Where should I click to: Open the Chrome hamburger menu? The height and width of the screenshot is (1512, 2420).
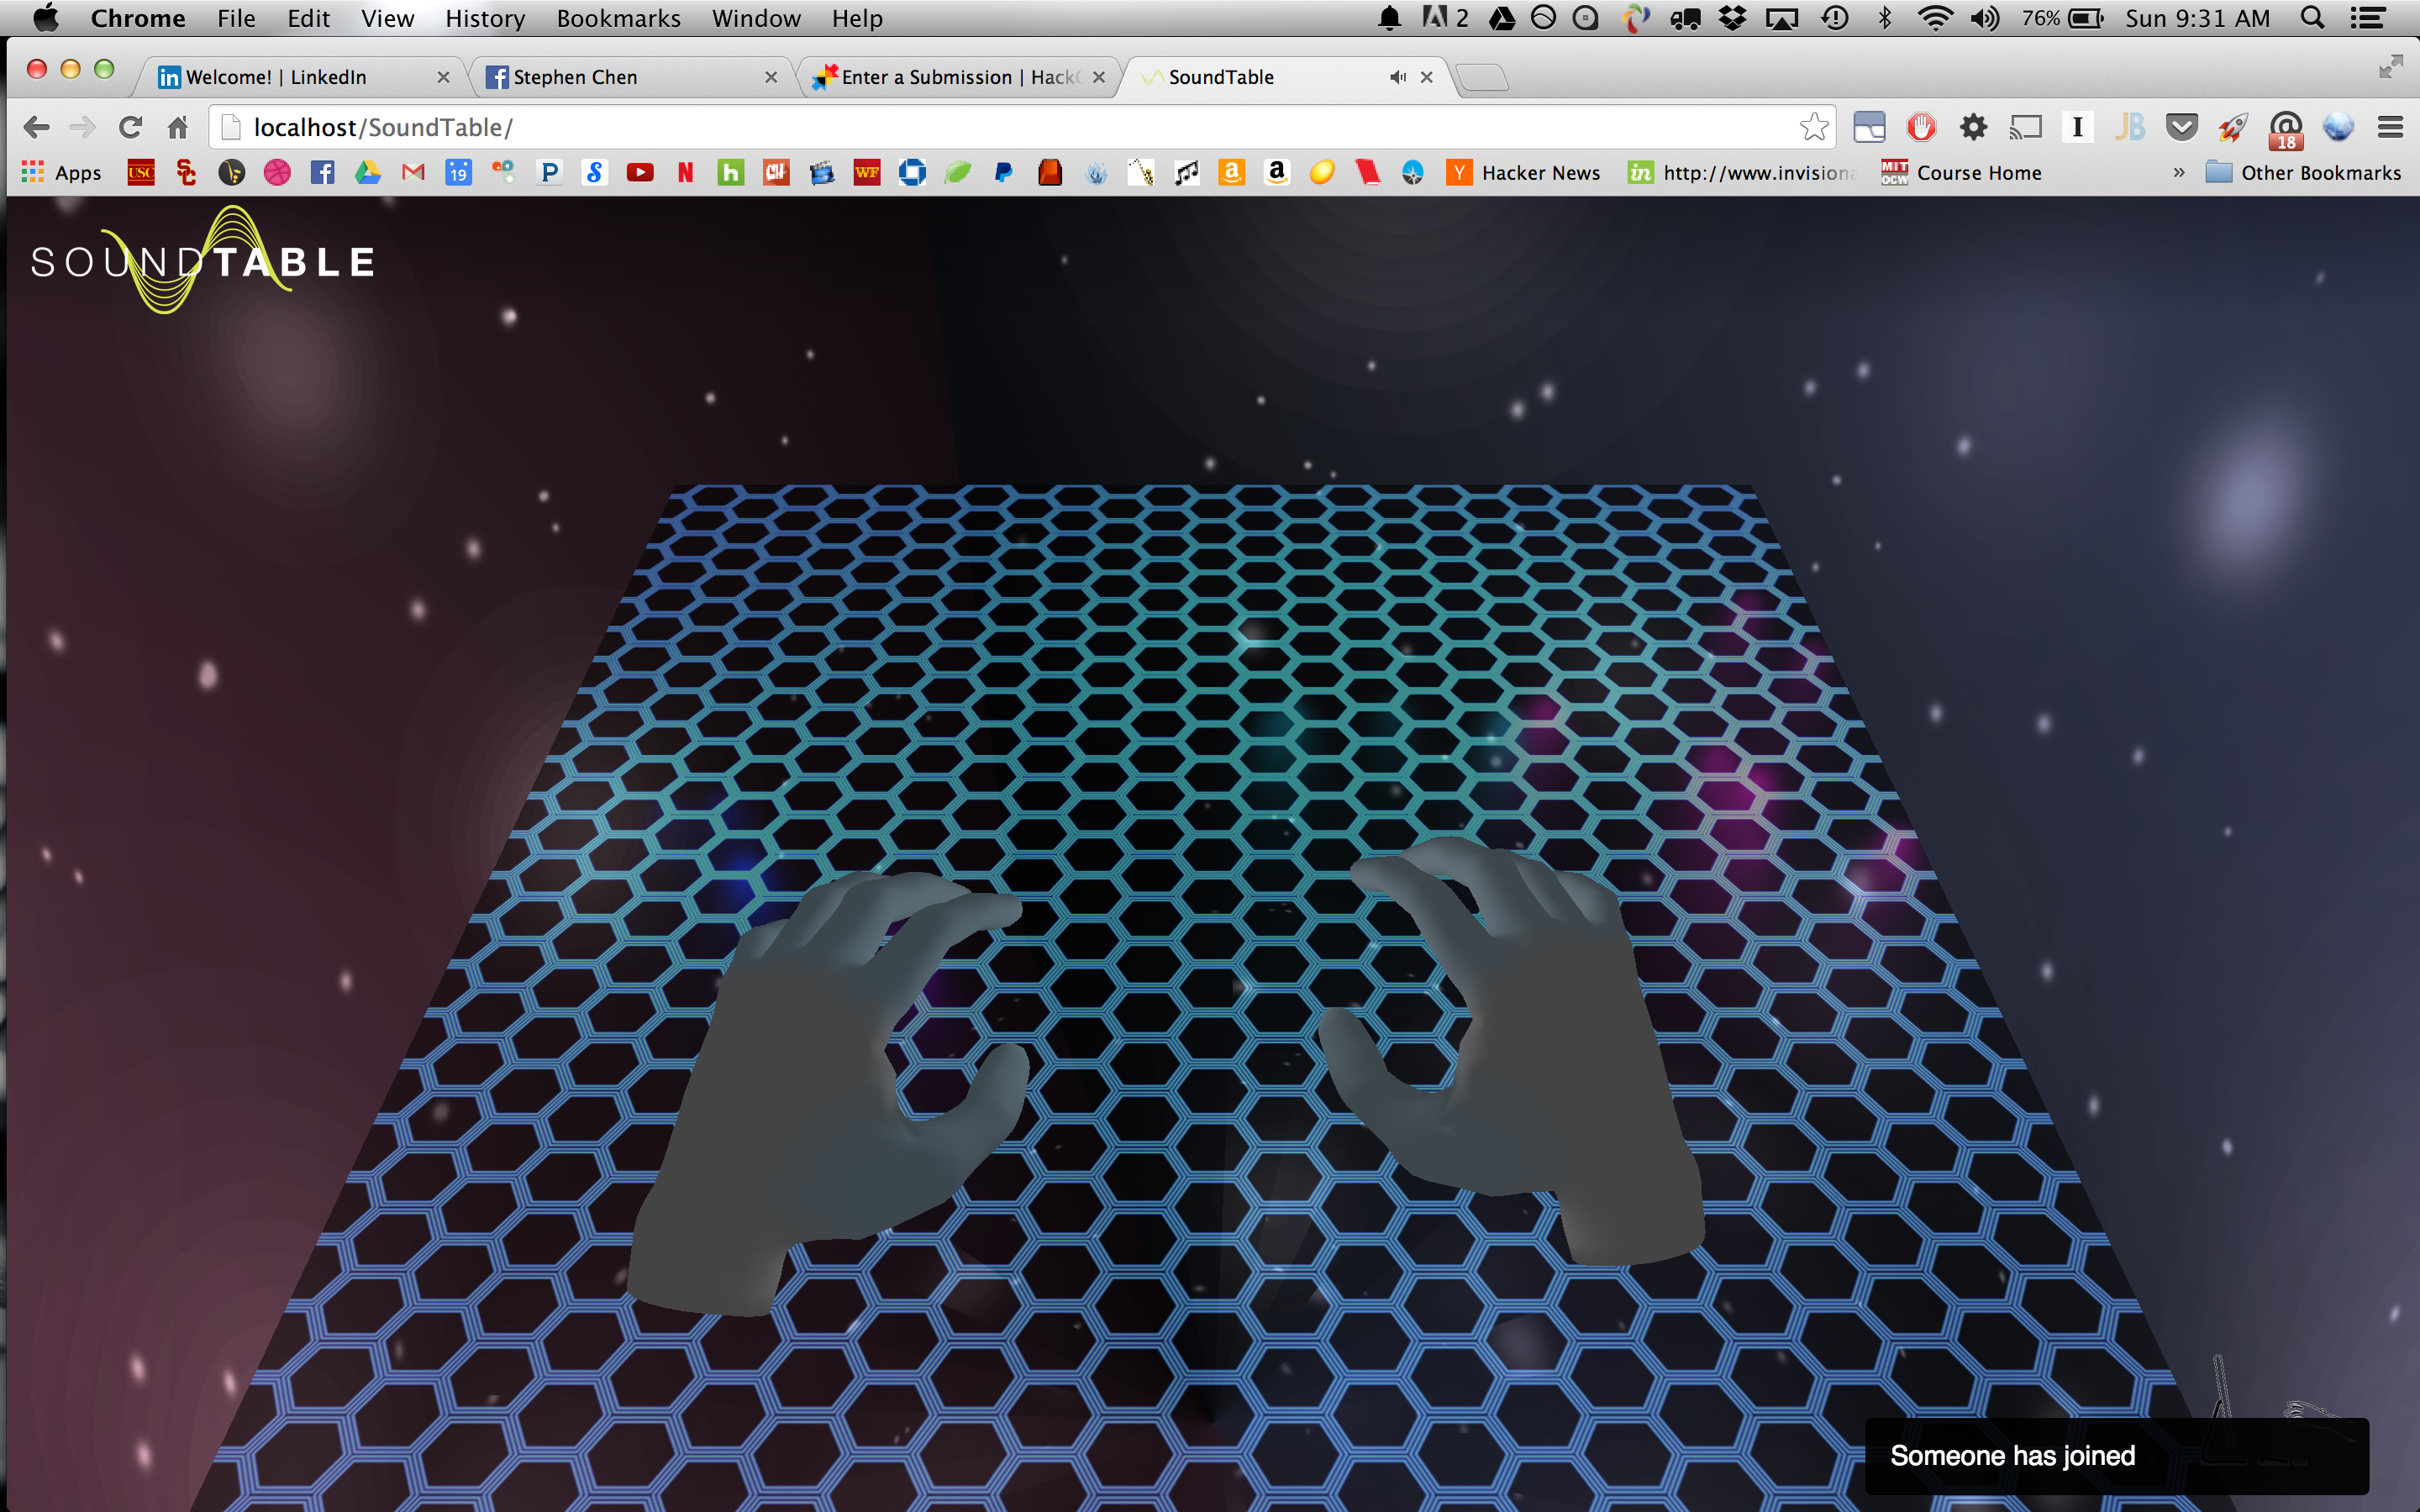click(2390, 127)
